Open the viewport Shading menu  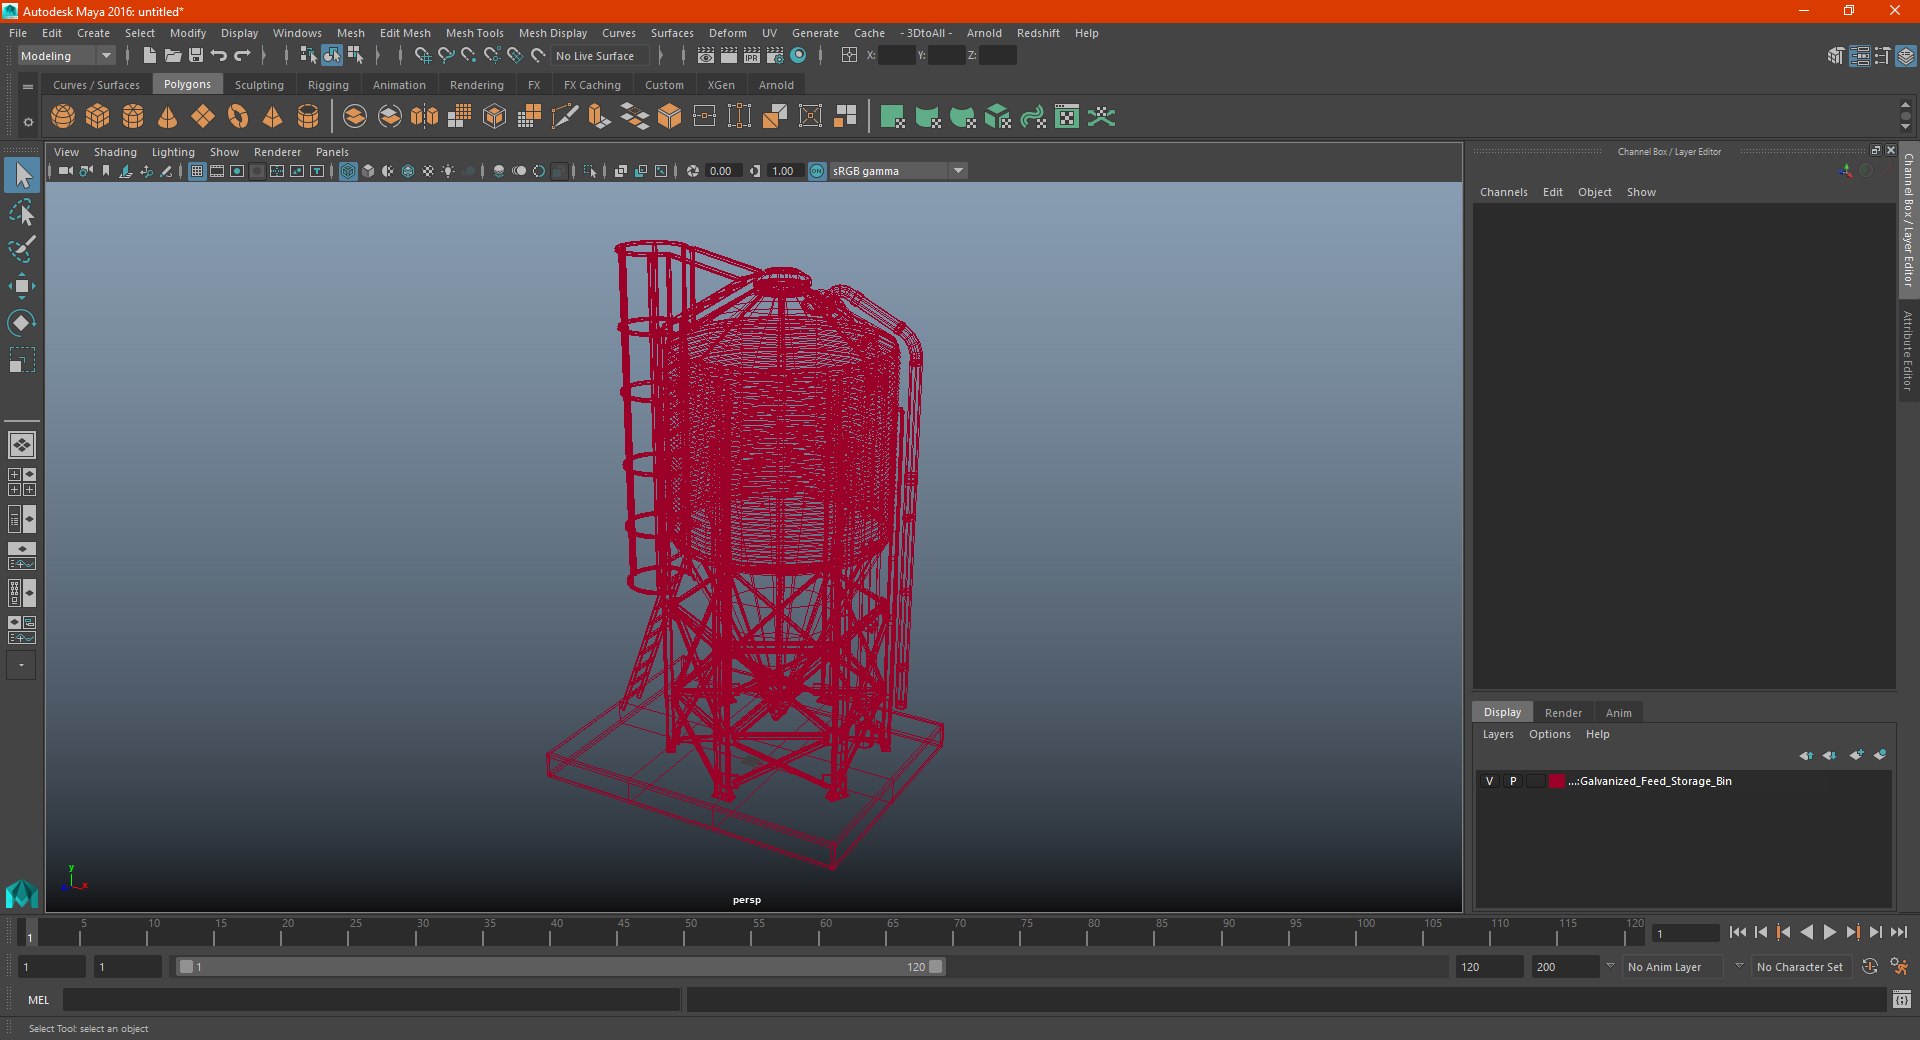[x=115, y=152]
